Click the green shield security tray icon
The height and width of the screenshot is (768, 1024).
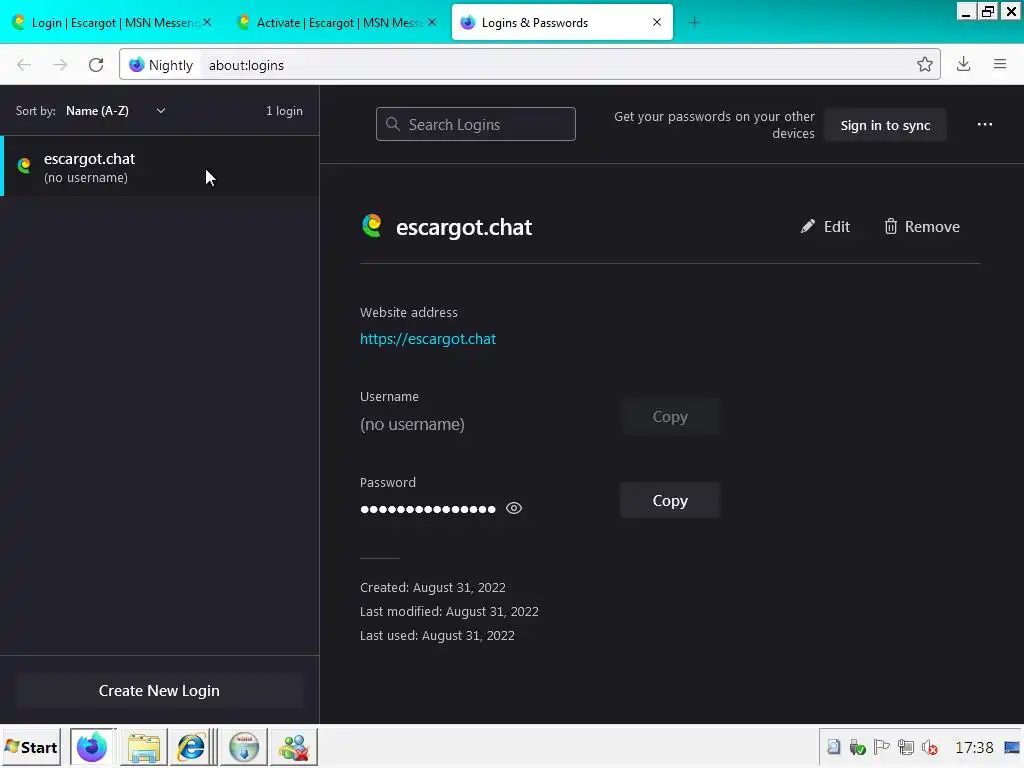857,747
